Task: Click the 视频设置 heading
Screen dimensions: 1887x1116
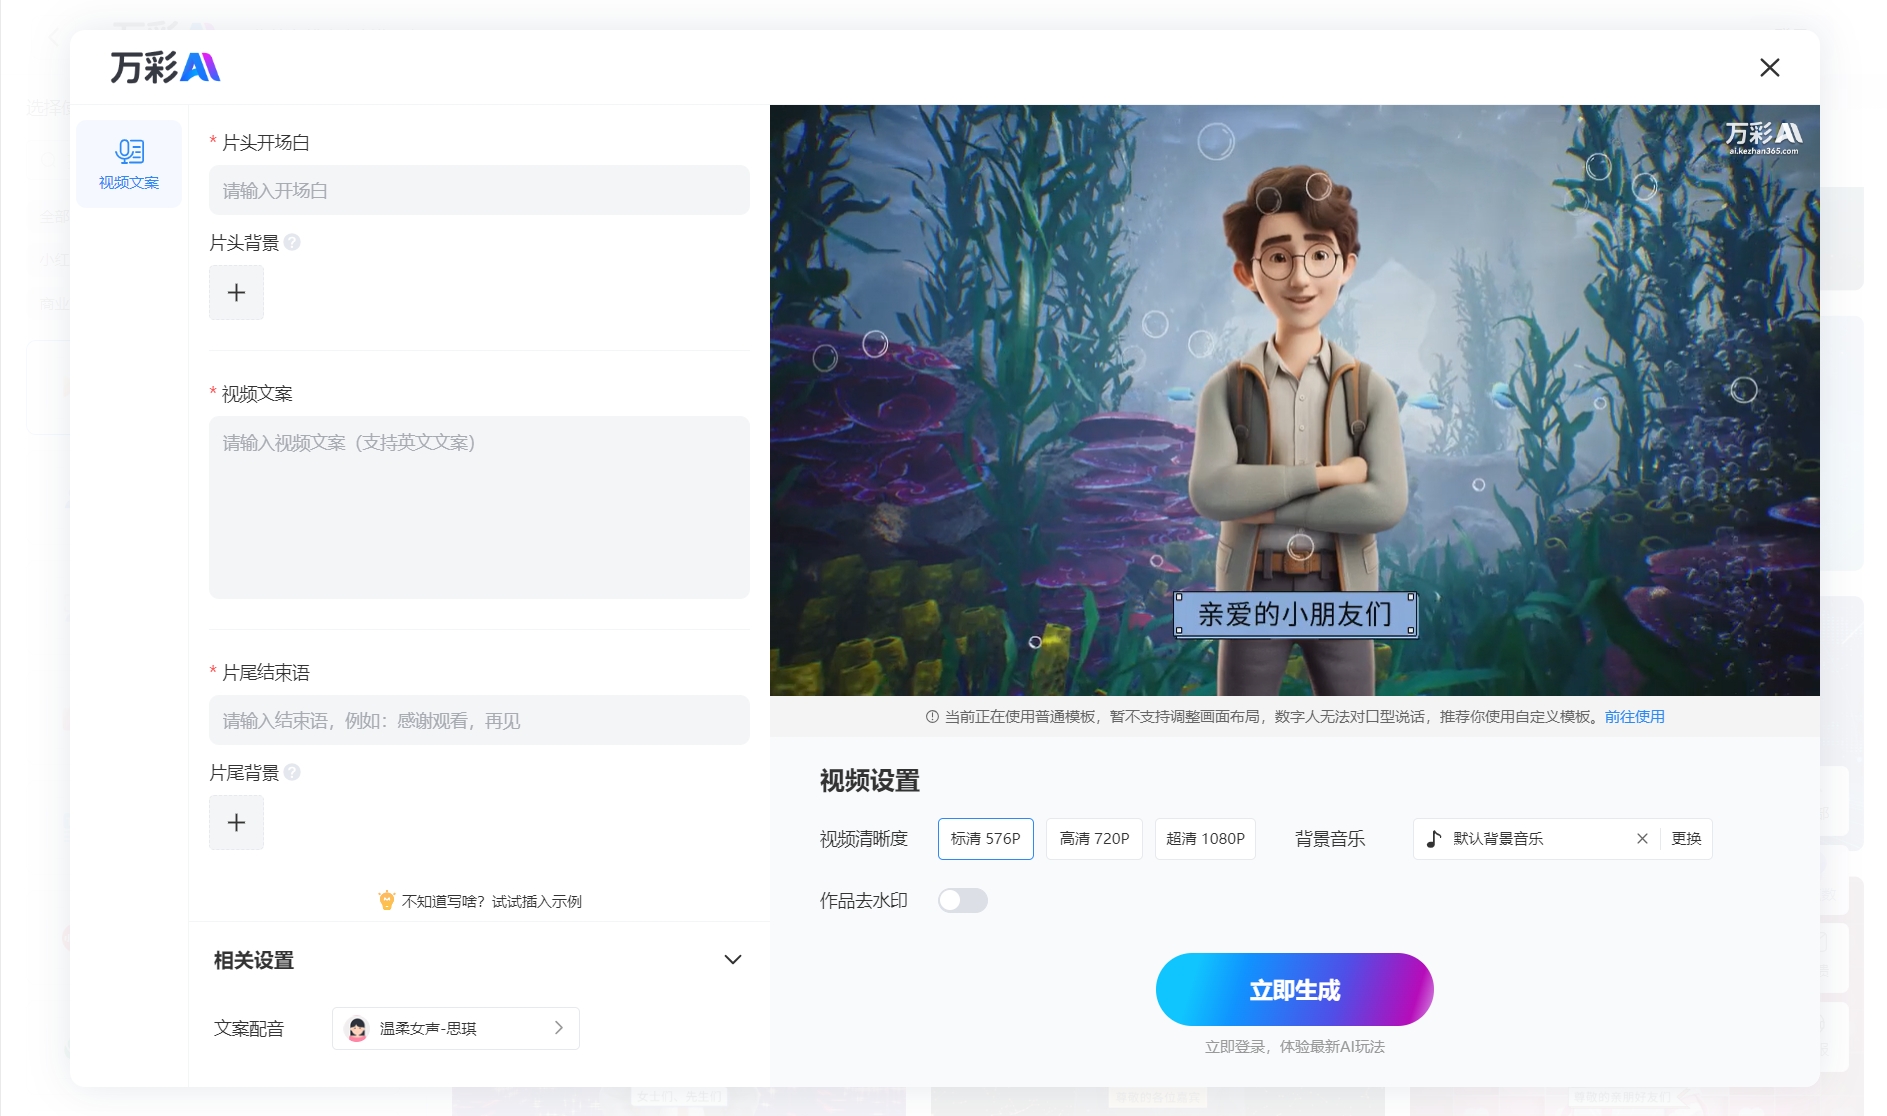Action: click(x=870, y=780)
